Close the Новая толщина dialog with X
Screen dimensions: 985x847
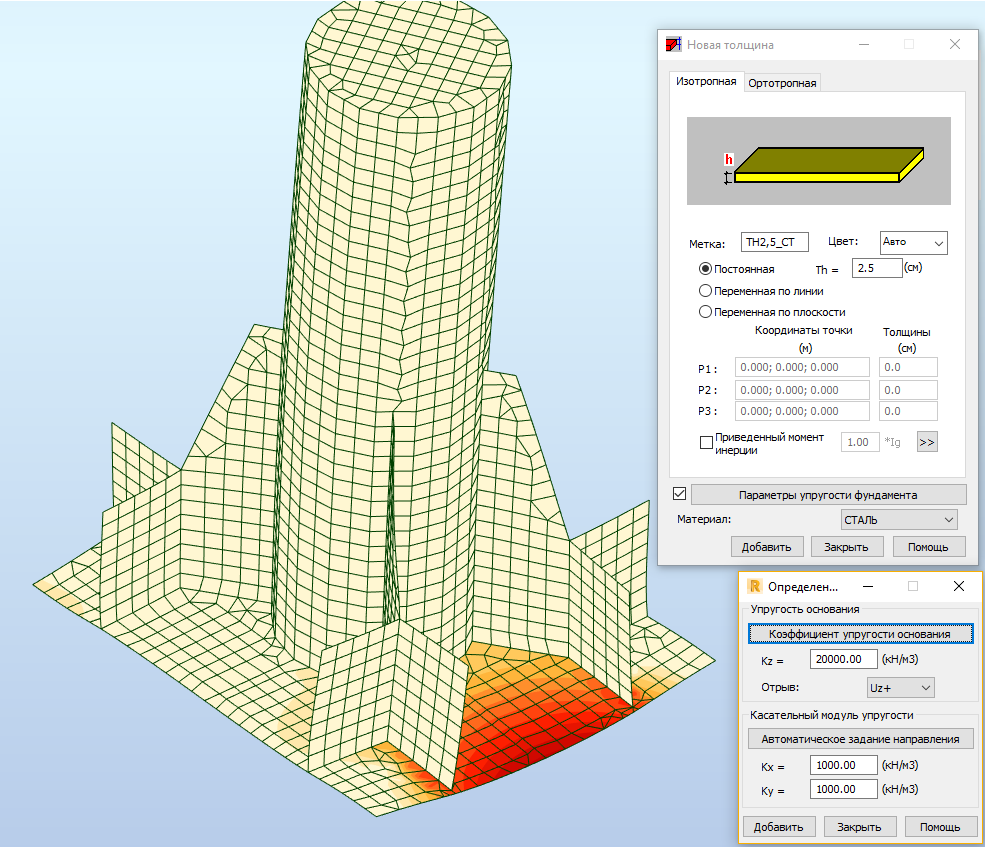click(x=955, y=45)
